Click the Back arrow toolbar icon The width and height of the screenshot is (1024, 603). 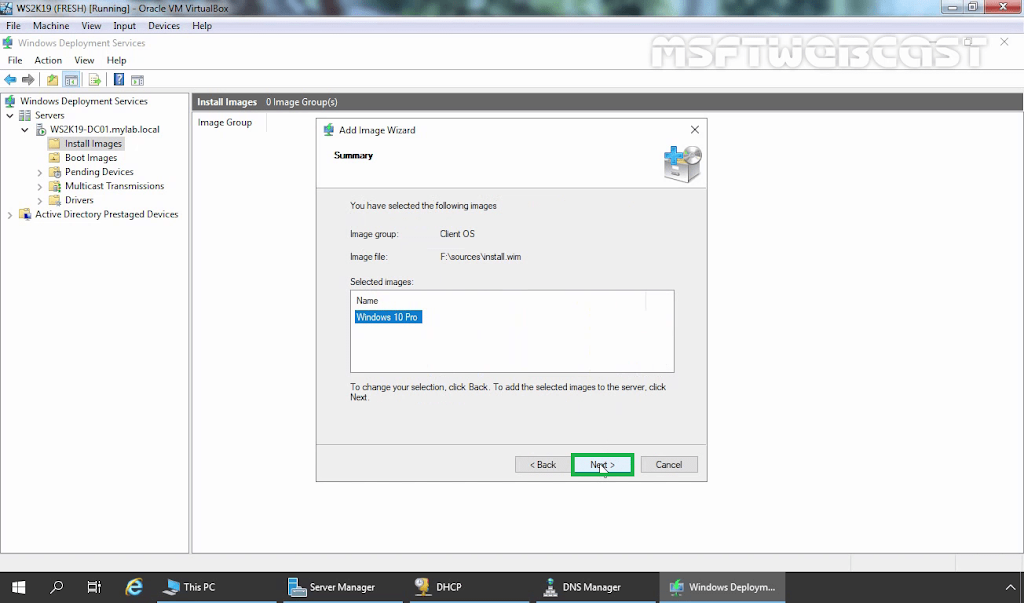(10, 80)
